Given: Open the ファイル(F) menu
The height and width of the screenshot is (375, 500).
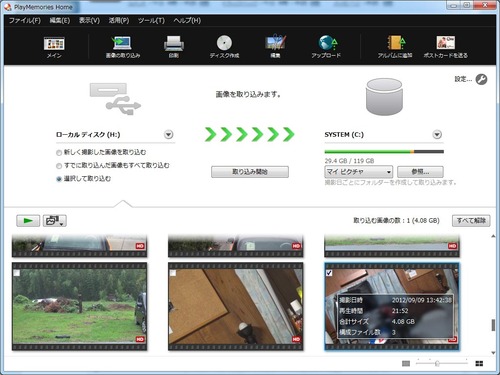Looking at the screenshot, I should coord(25,21).
